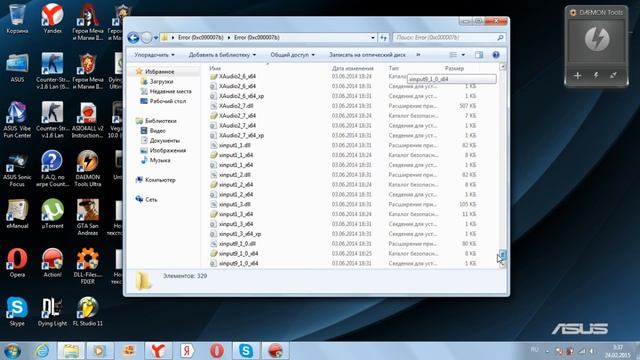Open ASUS Vibe Fun Center shortcut
The height and width of the screenshot is (360, 640).
pyautogui.click(x=17, y=119)
